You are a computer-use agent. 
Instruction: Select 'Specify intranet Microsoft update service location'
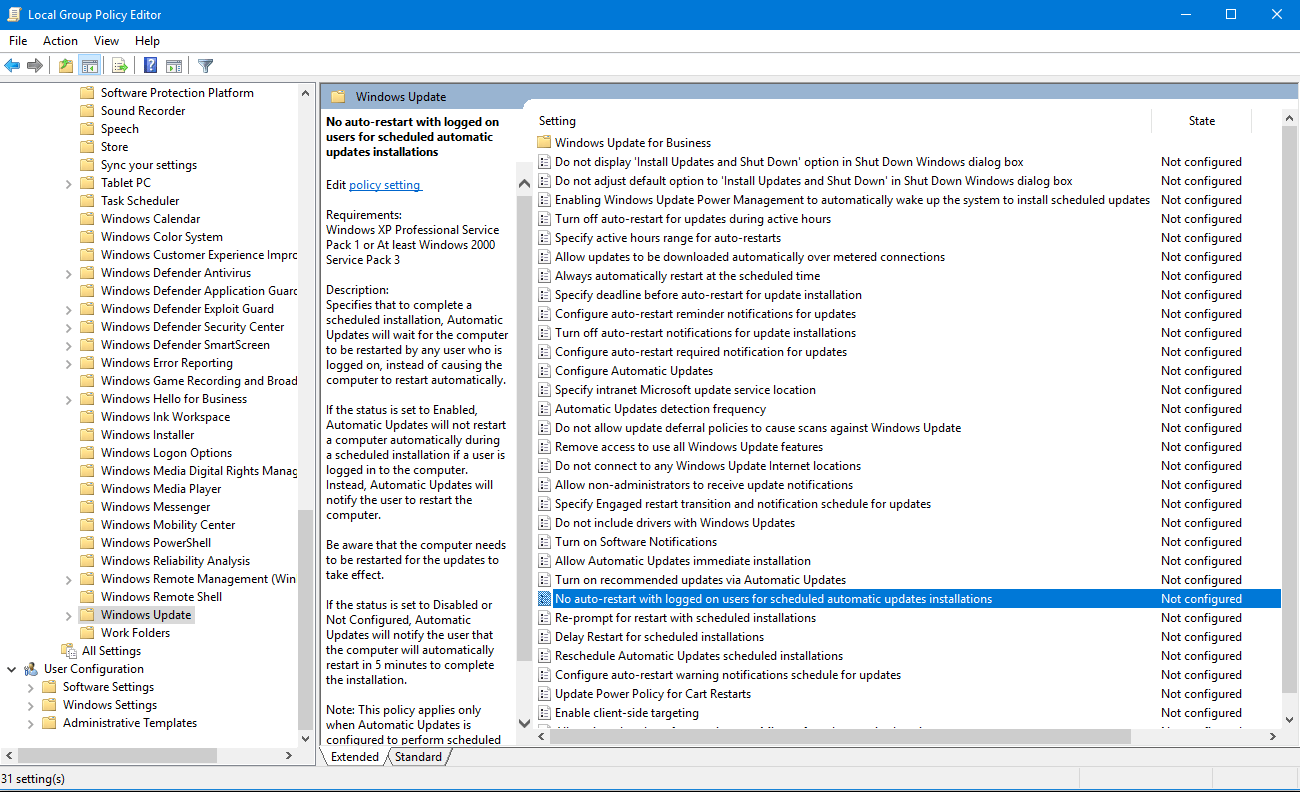(x=685, y=390)
